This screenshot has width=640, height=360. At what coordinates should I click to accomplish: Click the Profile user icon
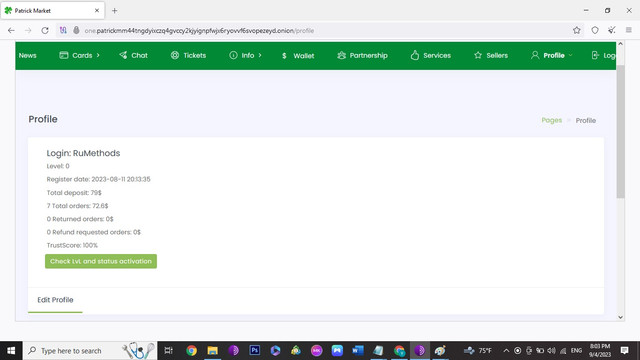(x=535, y=55)
